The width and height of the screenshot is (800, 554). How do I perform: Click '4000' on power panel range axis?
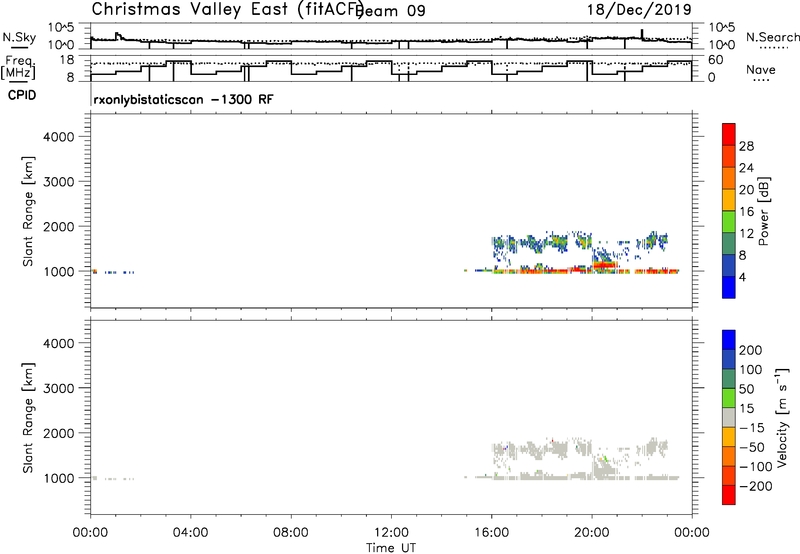click(59, 137)
